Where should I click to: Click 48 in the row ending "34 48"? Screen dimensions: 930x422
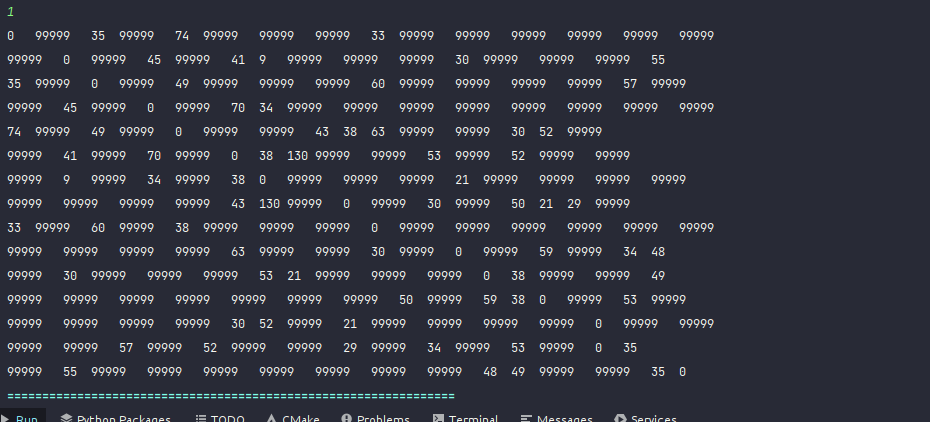pos(658,252)
